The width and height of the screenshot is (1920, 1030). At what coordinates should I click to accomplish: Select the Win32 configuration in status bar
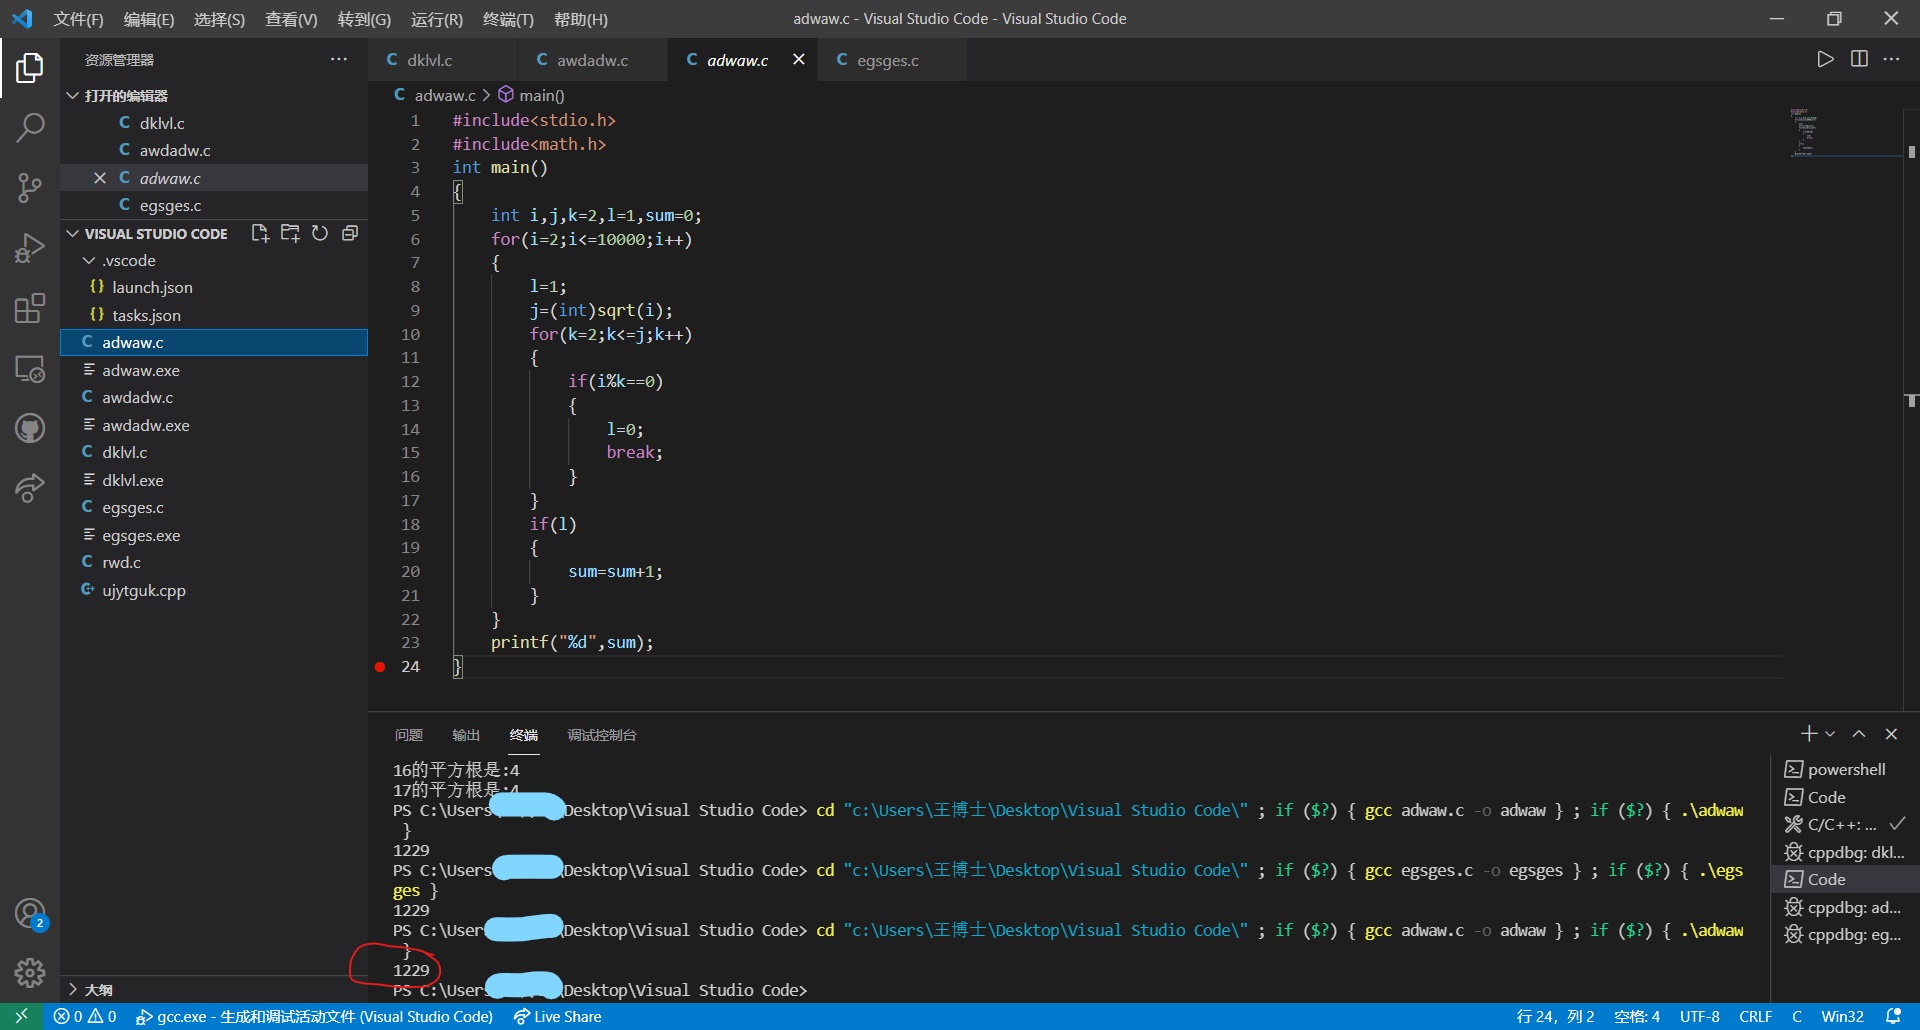[1842, 1016]
